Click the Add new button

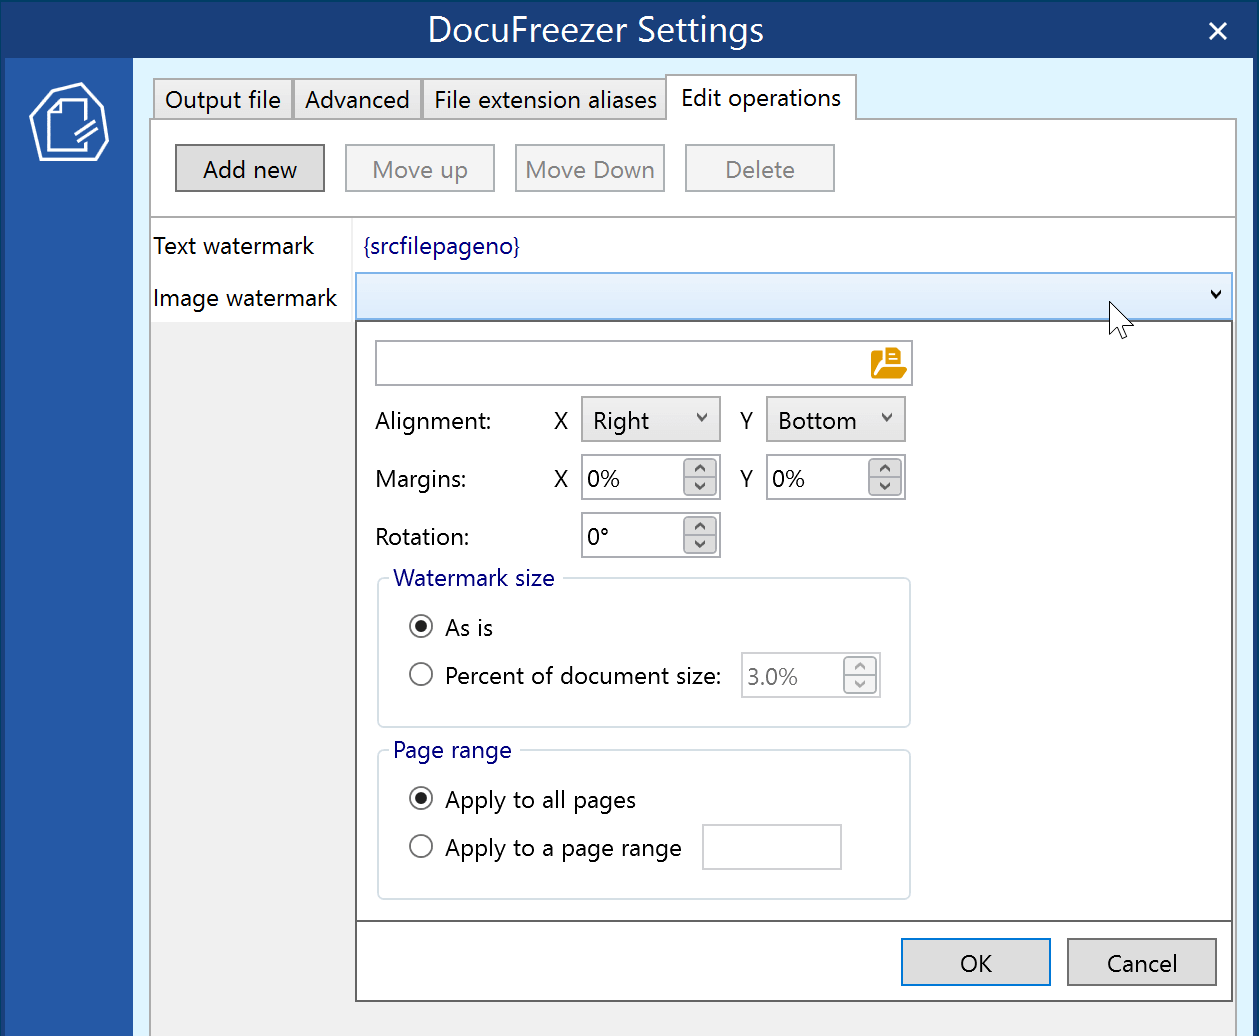click(x=250, y=168)
